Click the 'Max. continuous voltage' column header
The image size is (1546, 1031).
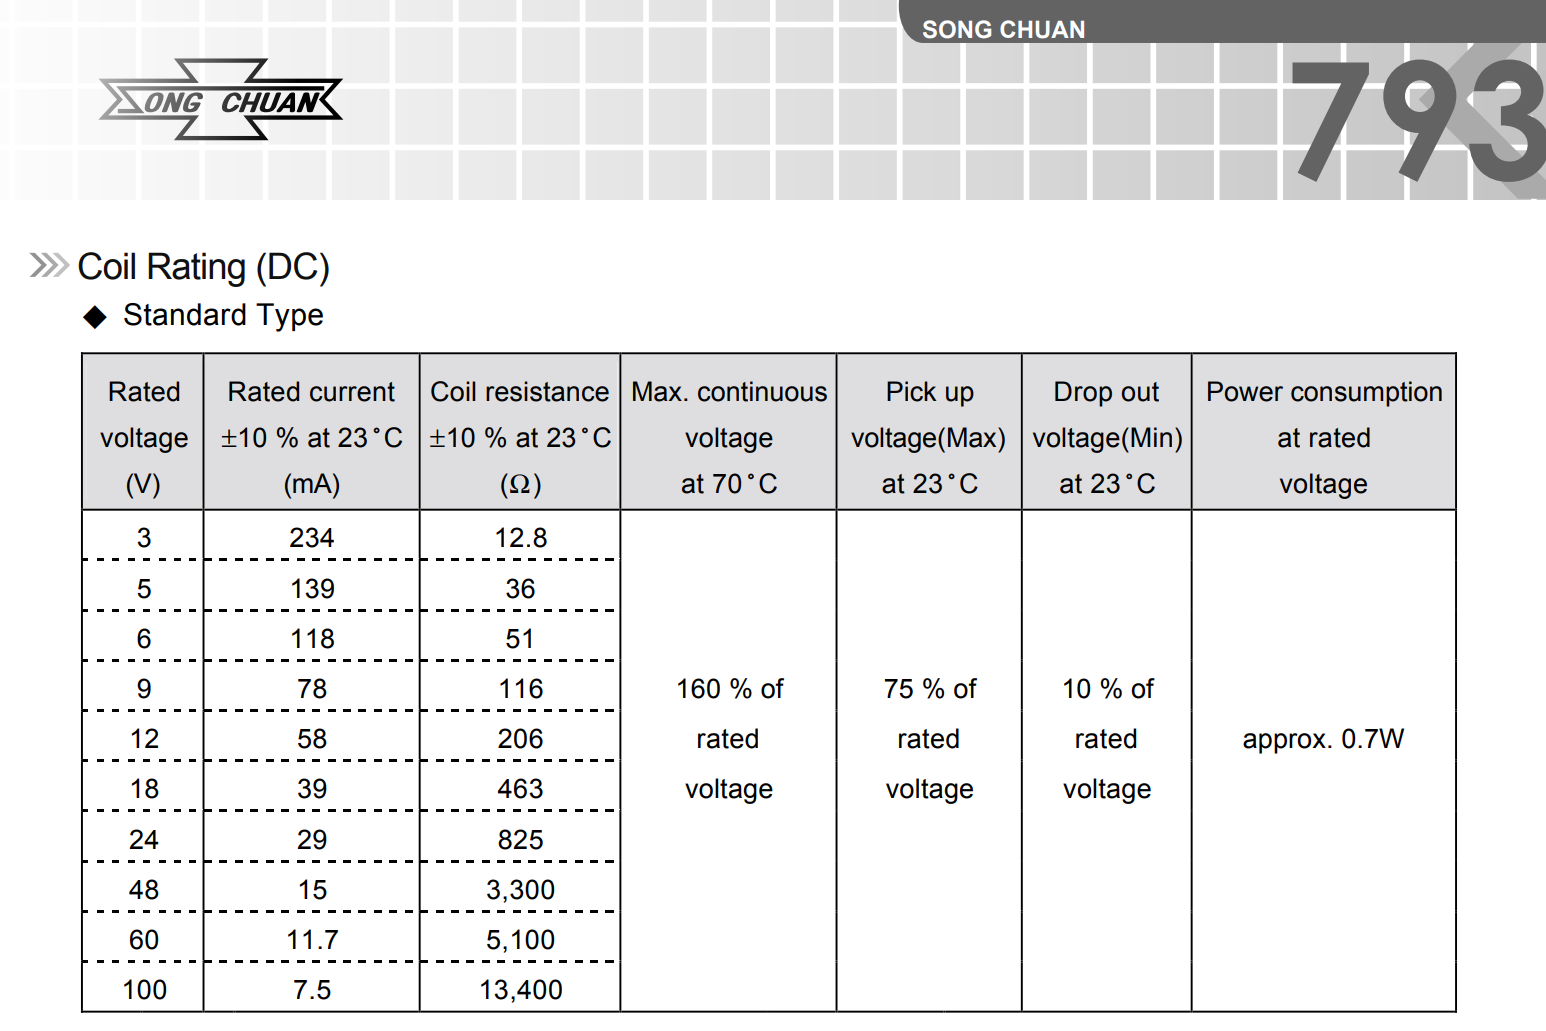coord(729,432)
